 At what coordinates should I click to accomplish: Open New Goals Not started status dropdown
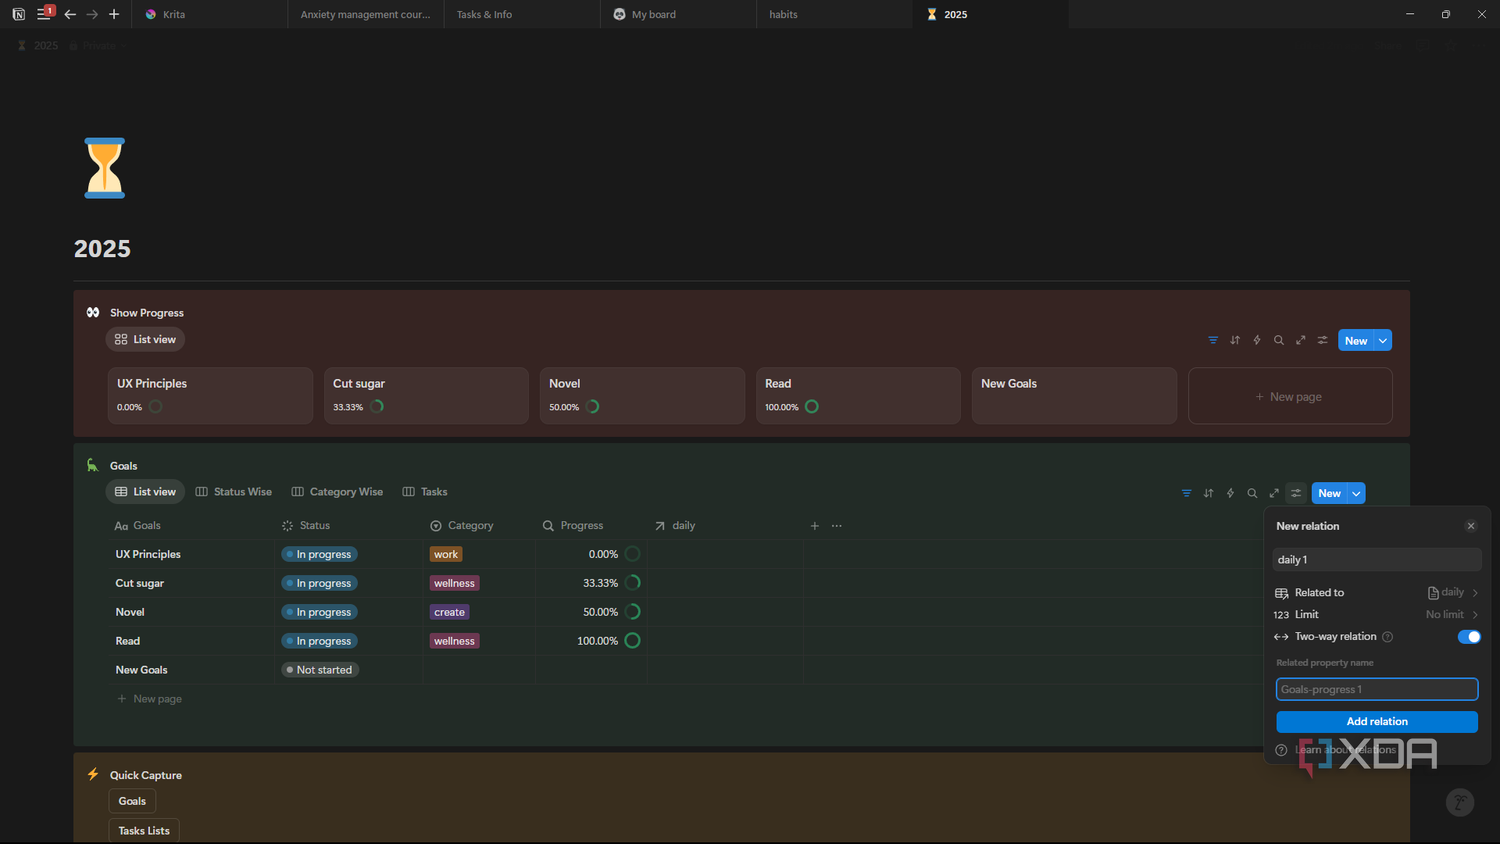click(320, 670)
